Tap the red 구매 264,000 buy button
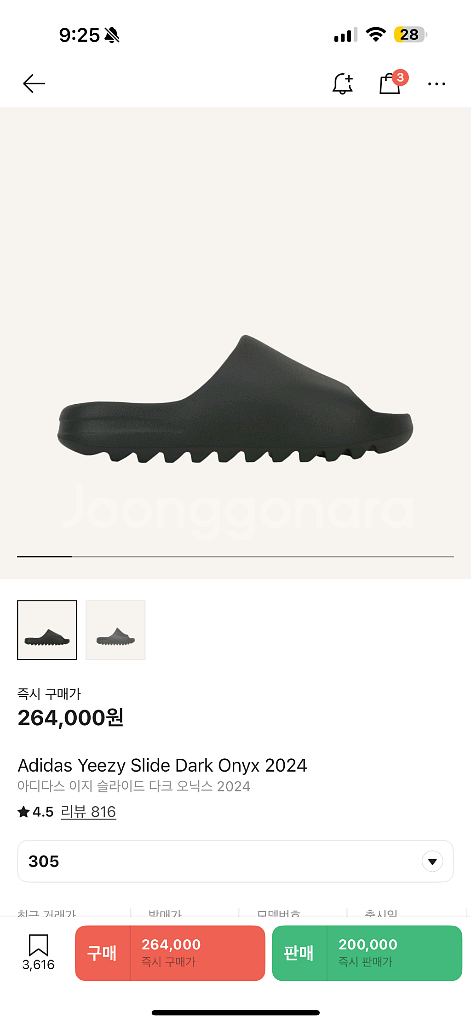This screenshot has height=1024, width=471. click(x=170, y=953)
